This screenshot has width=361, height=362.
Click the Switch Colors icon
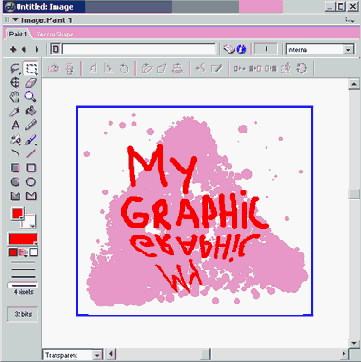tap(302, 69)
